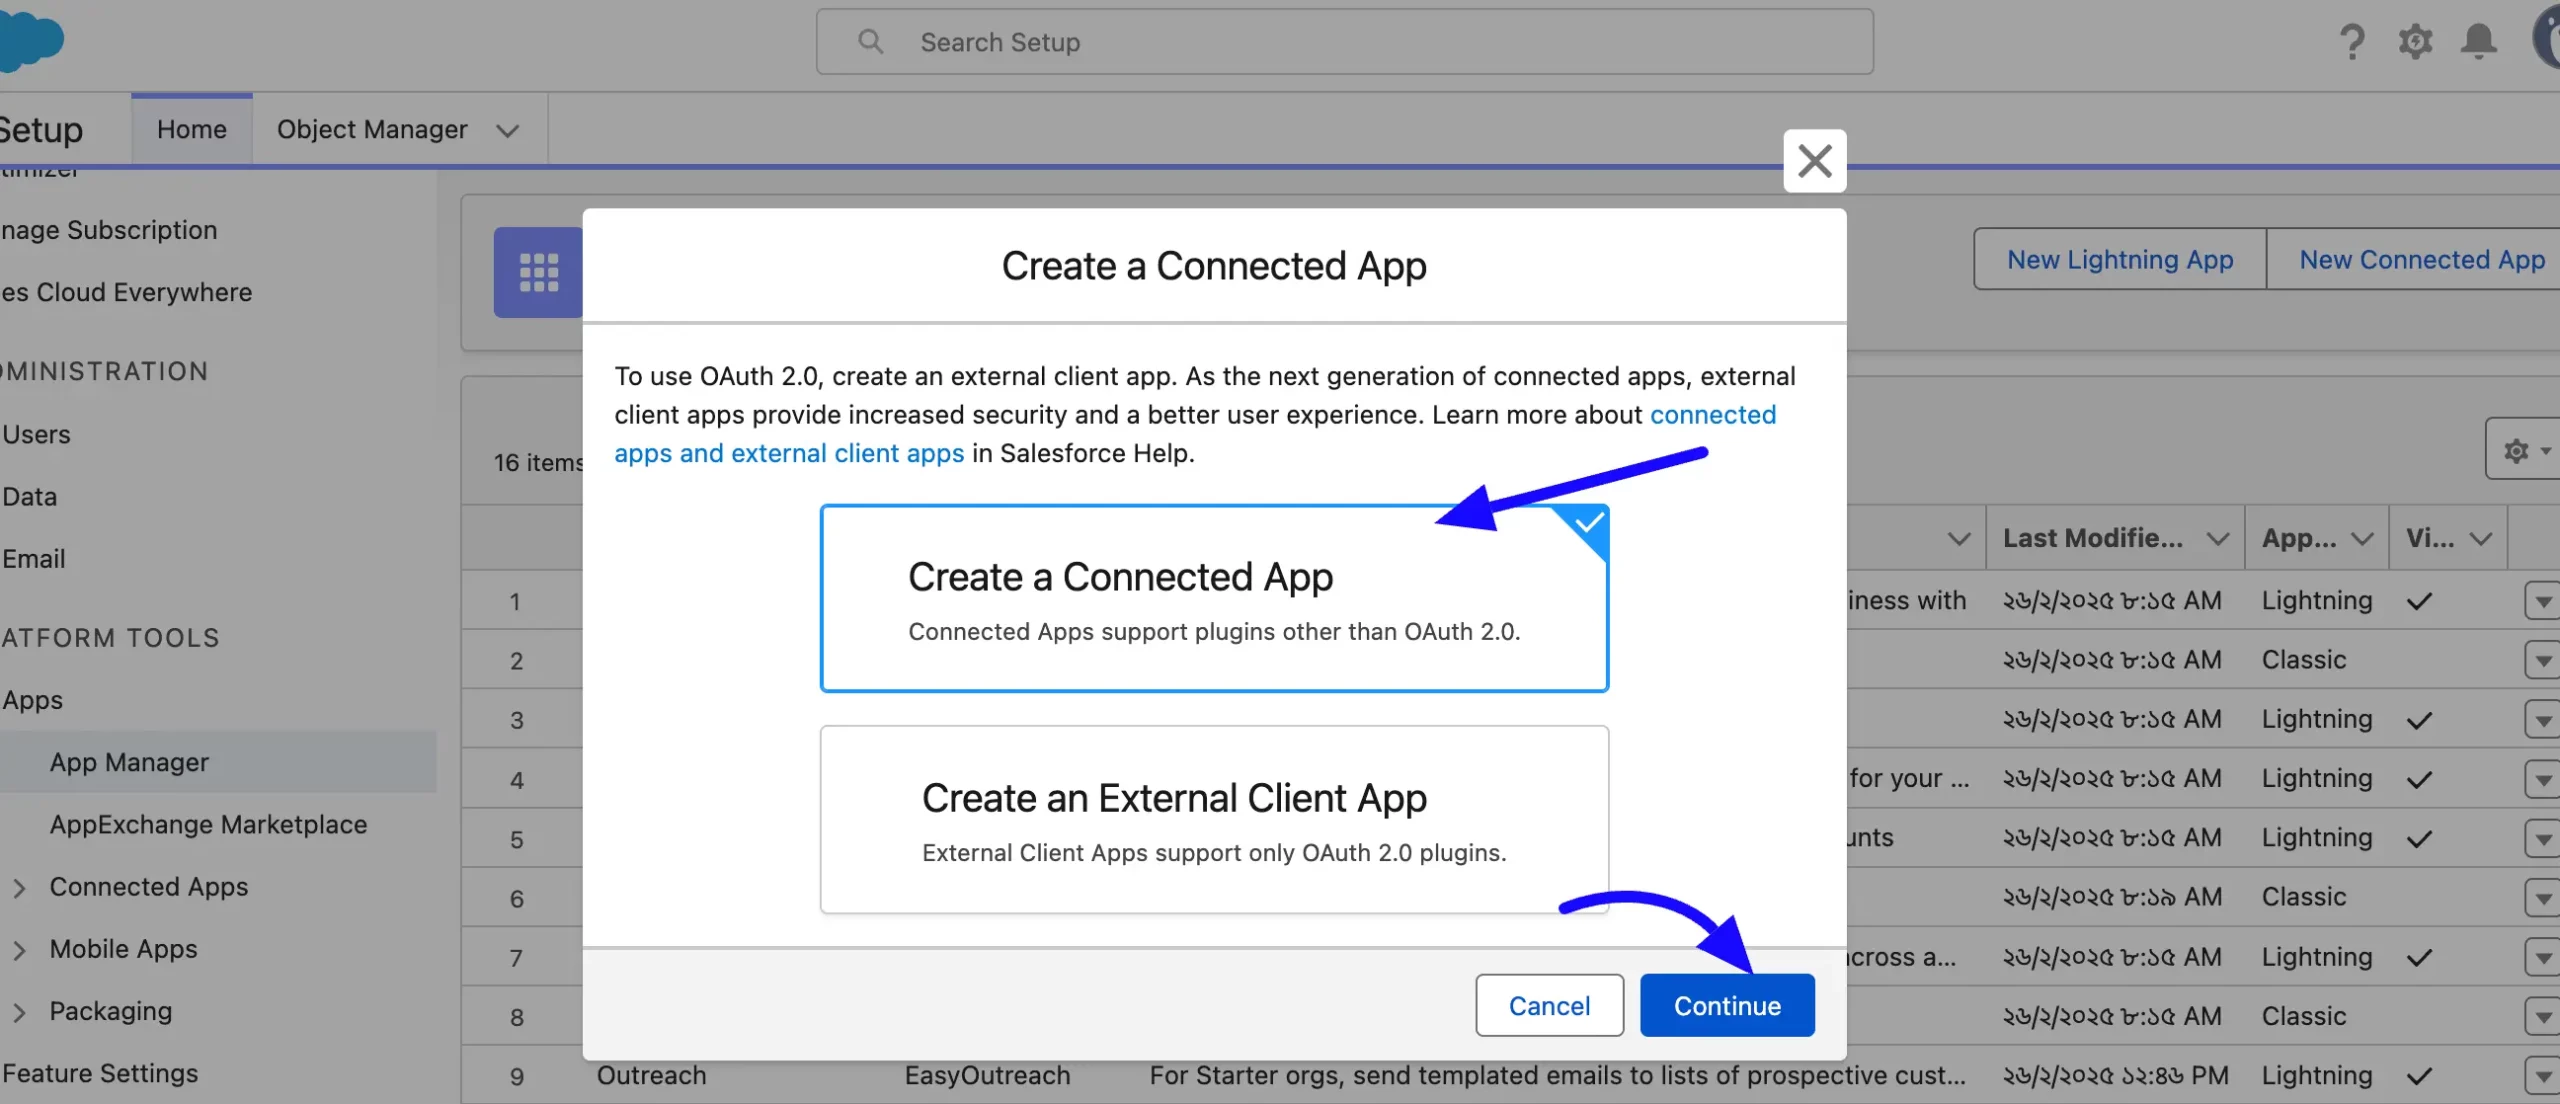Open the list view gear settings
The height and width of the screenshot is (1104, 2560).
(2523, 450)
